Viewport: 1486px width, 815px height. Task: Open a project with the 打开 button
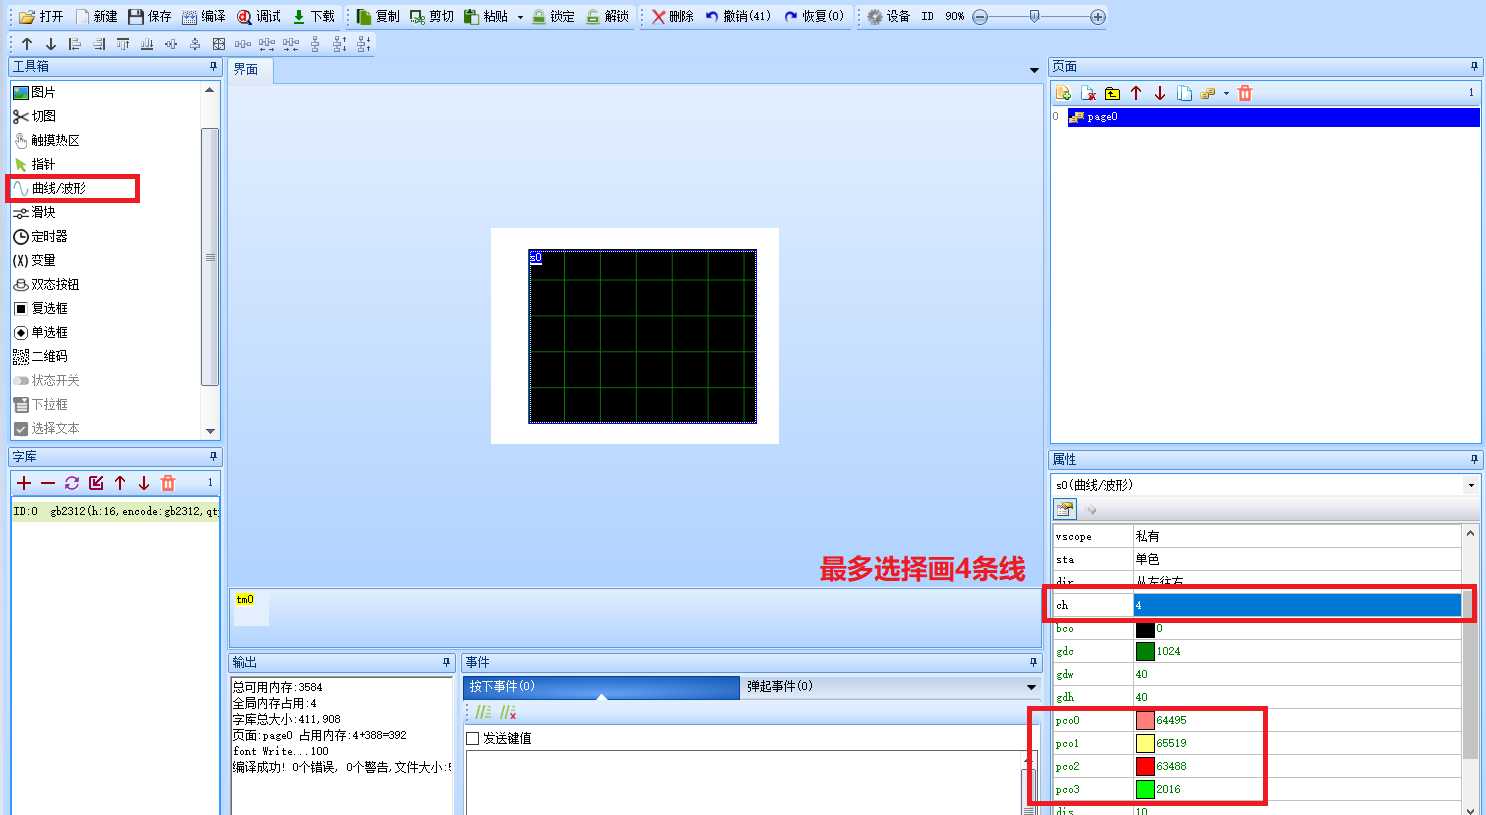point(41,17)
